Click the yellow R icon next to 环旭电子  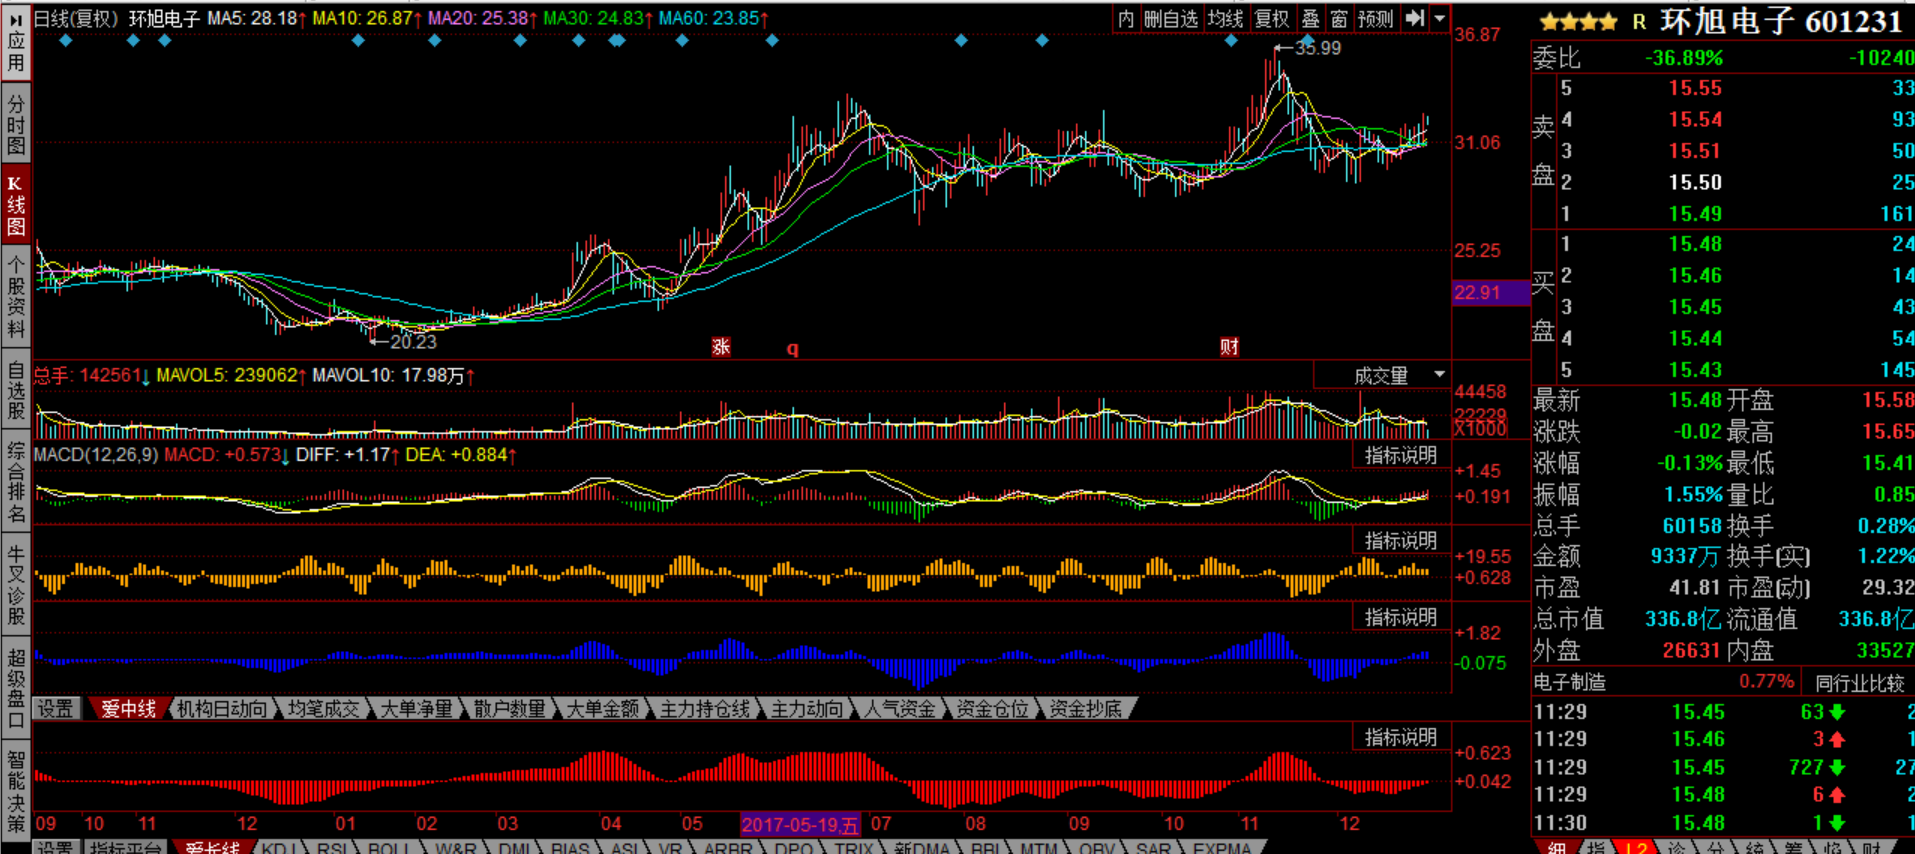click(1639, 22)
